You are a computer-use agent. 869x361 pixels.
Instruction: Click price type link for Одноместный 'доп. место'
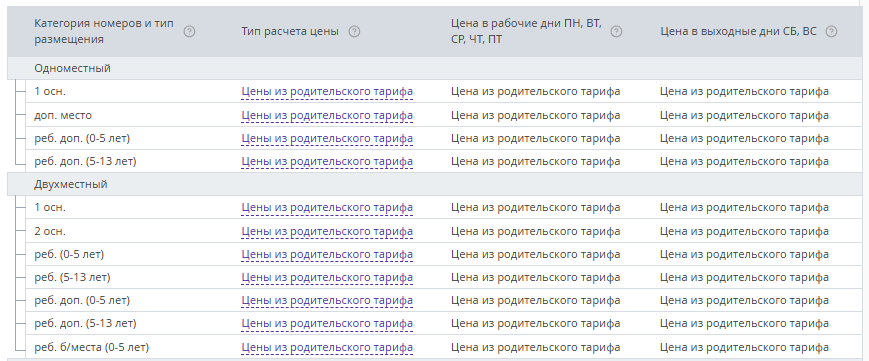[327, 115]
